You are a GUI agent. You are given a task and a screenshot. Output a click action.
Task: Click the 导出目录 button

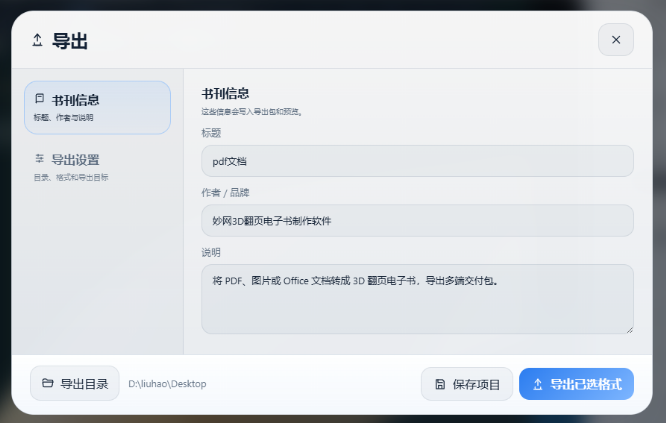[x=75, y=384]
